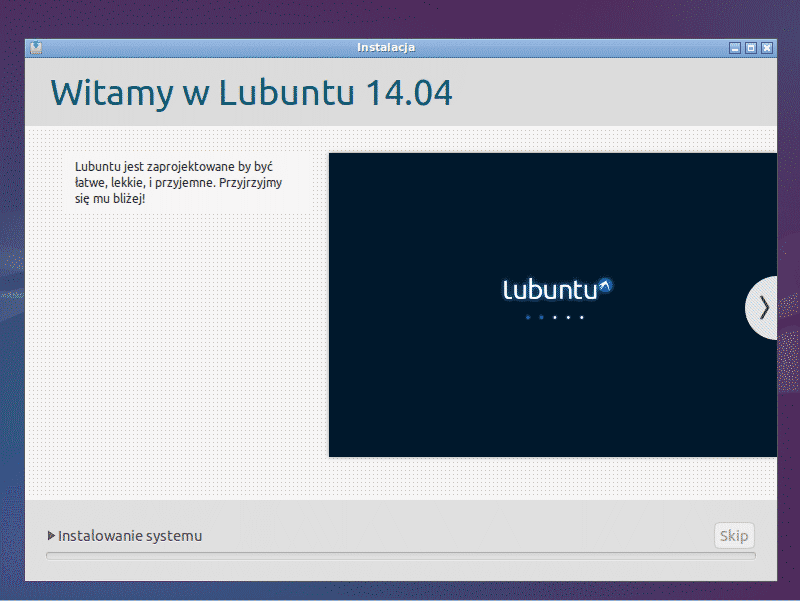Click the loading dots under lubuntu logo
800x601 pixels.
(554, 317)
